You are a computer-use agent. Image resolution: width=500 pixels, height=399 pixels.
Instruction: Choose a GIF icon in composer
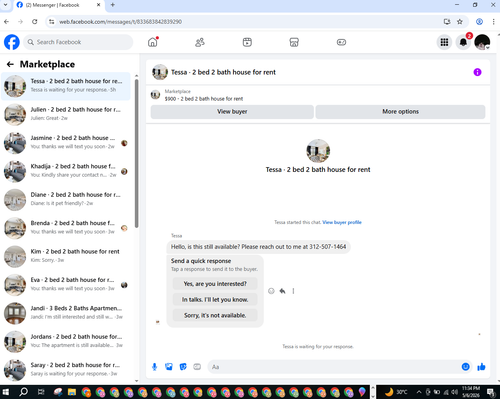[x=197, y=367]
